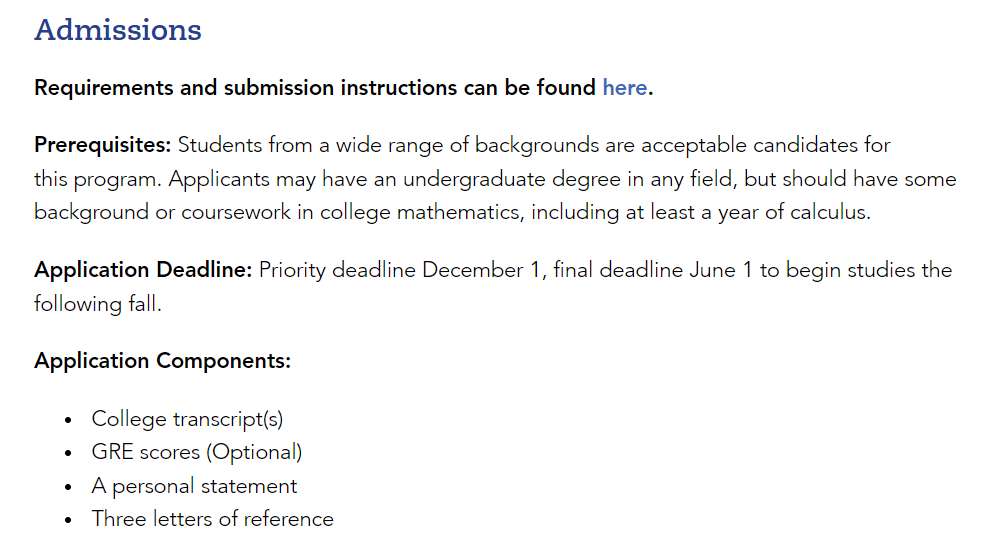
Task: Click the 'A personal statement' list item
Action: tap(195, 486)
